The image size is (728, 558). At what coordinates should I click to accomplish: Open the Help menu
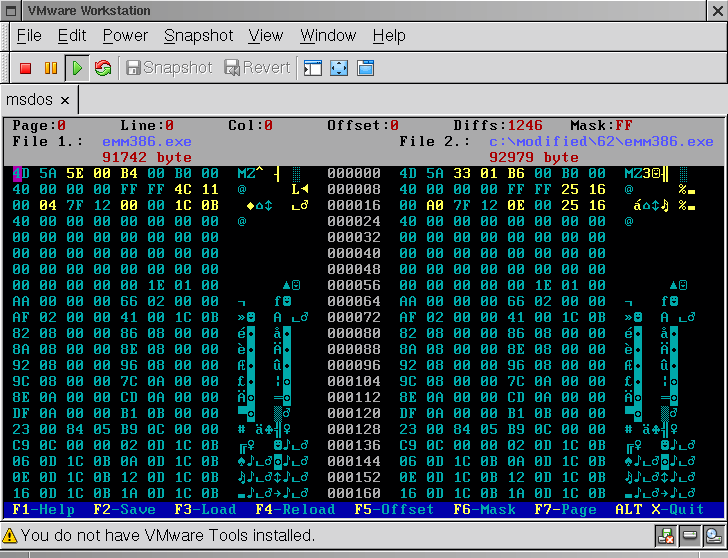pyautogui.click(x=389, y=35)
